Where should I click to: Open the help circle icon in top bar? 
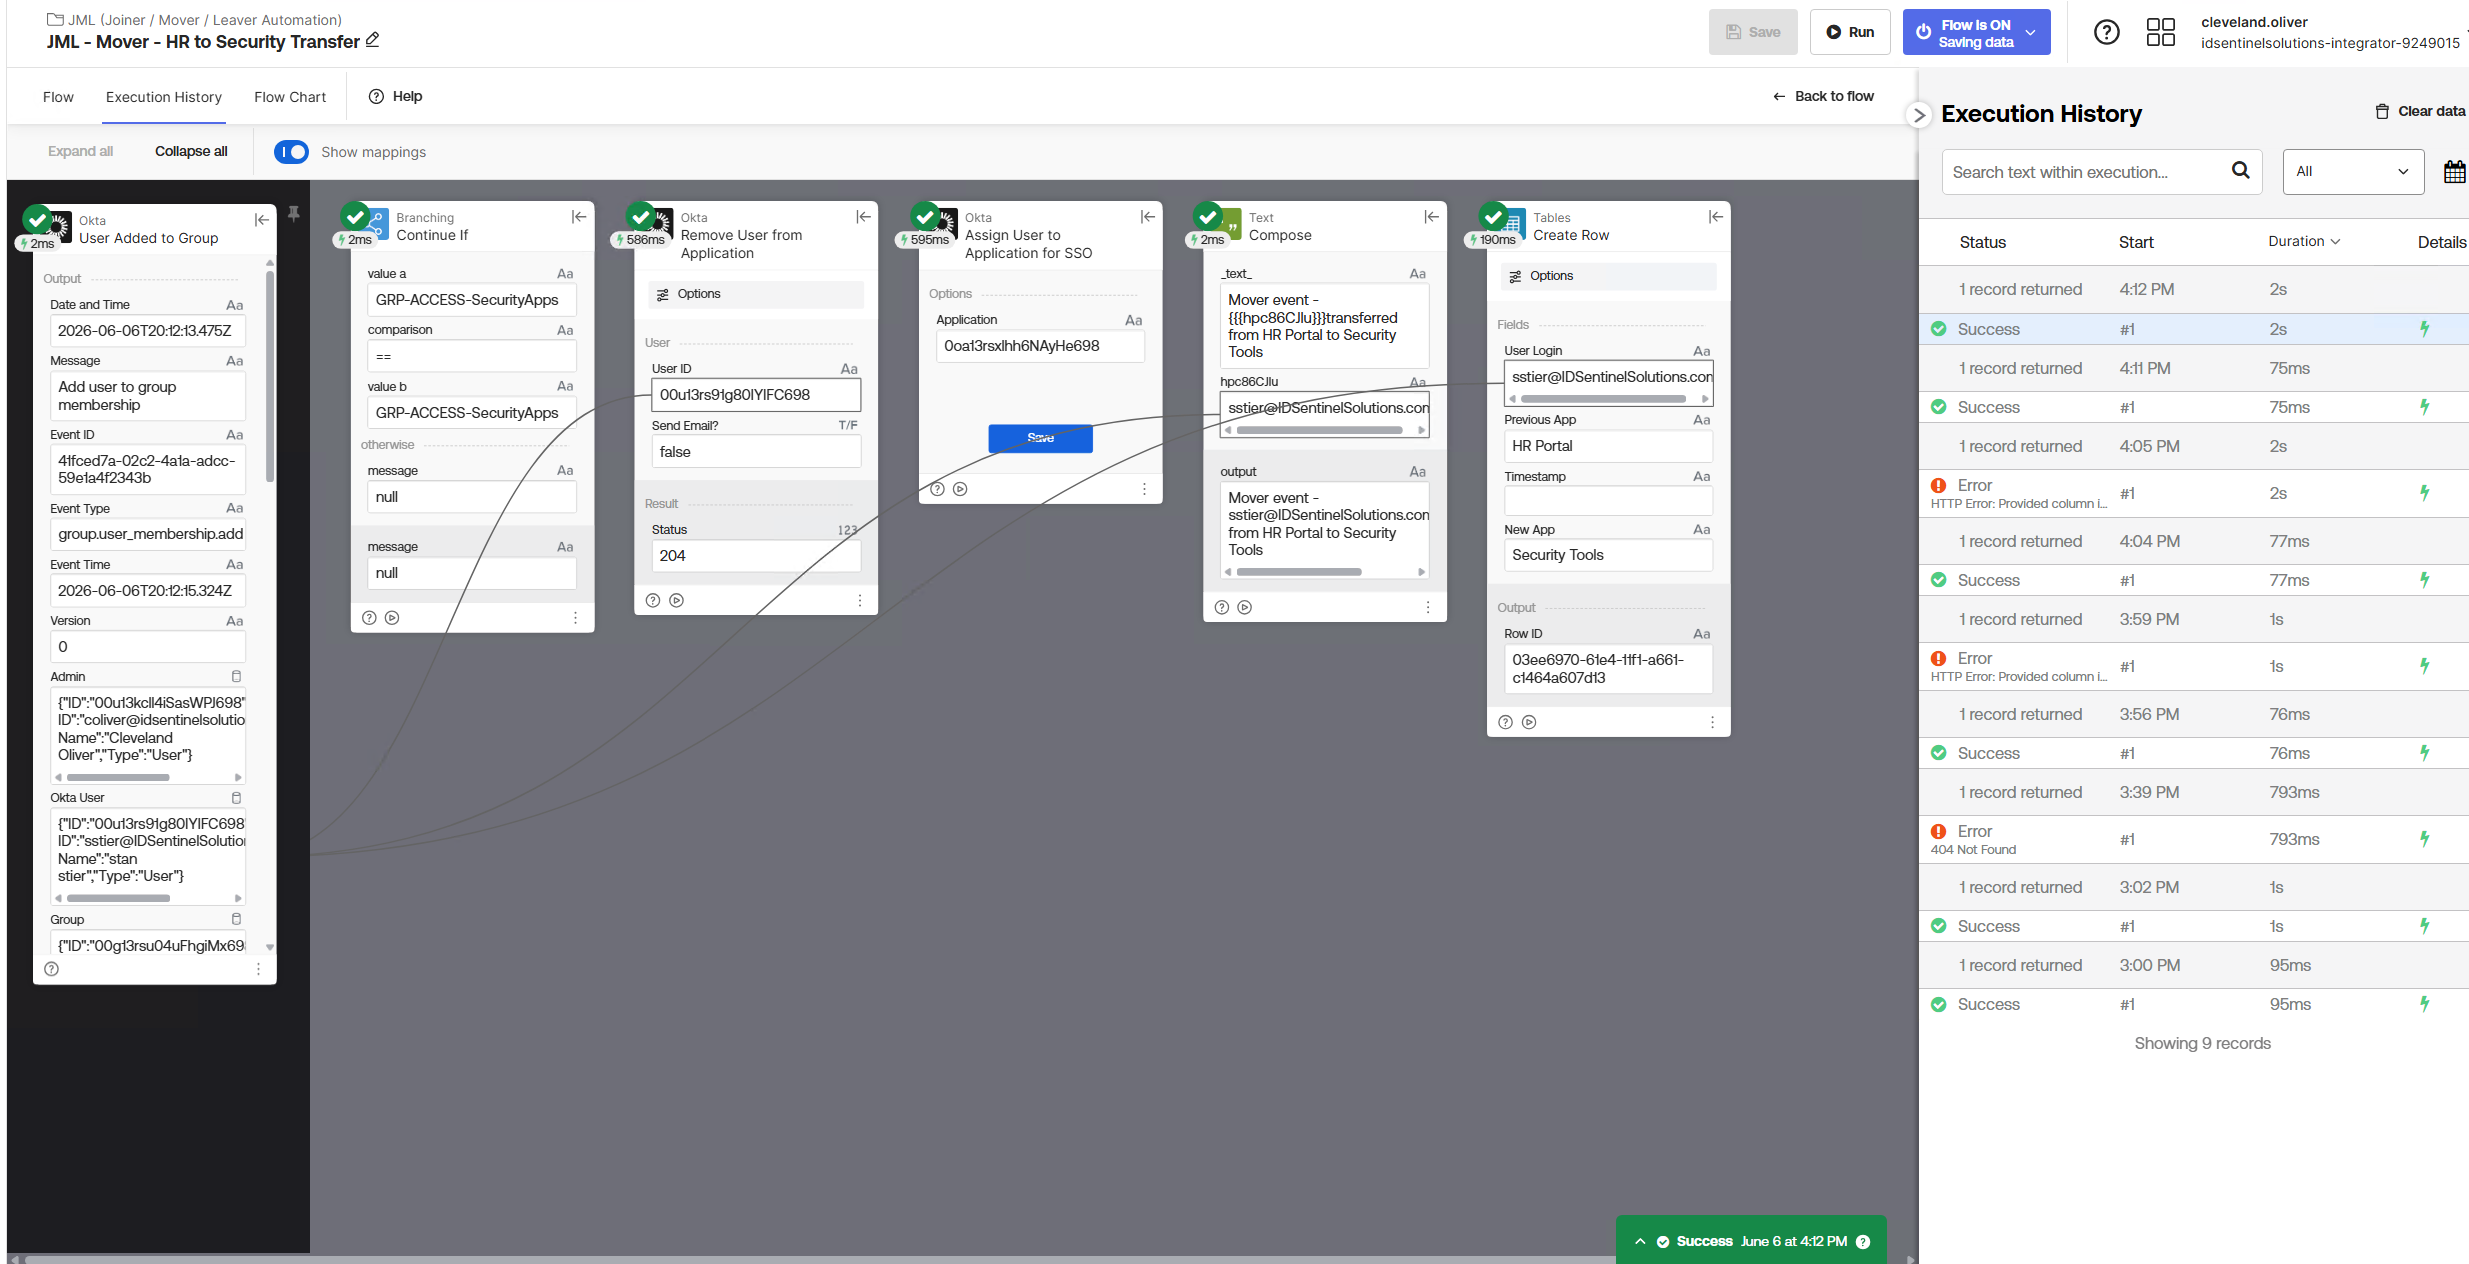click(2106, 32)
